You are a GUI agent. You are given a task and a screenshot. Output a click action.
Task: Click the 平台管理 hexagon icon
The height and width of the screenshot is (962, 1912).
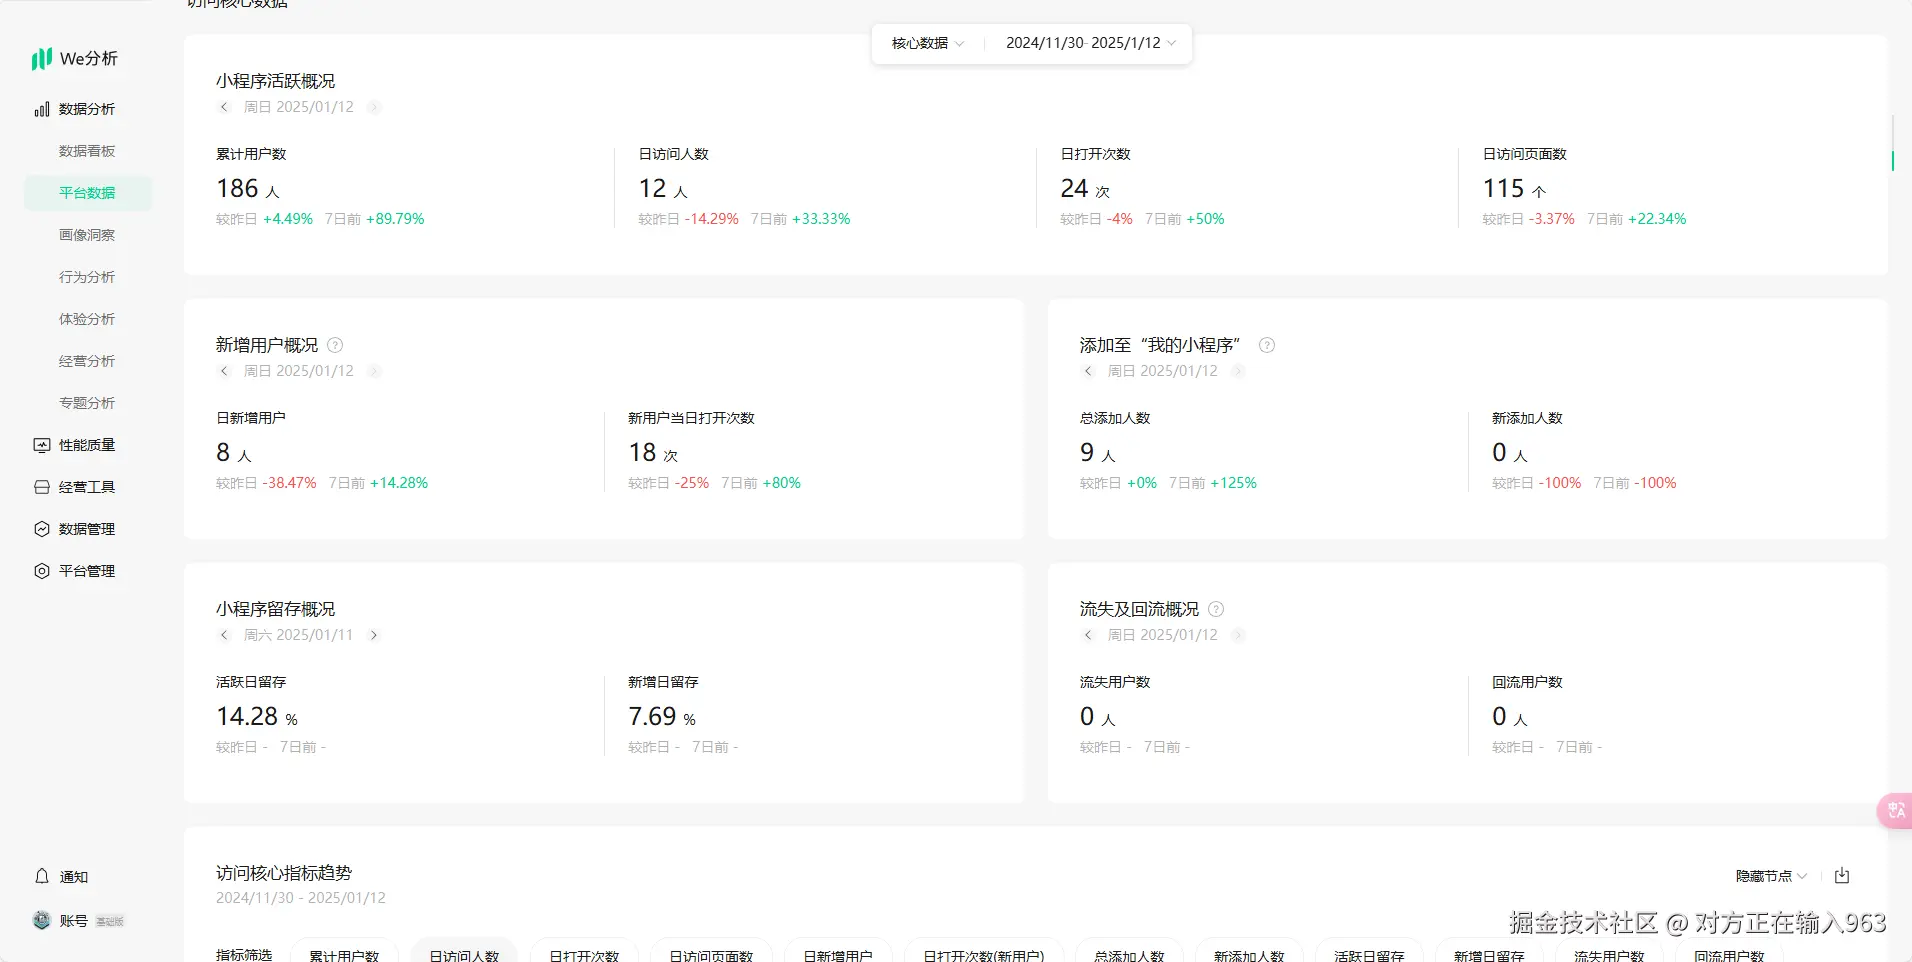[42, 571]
